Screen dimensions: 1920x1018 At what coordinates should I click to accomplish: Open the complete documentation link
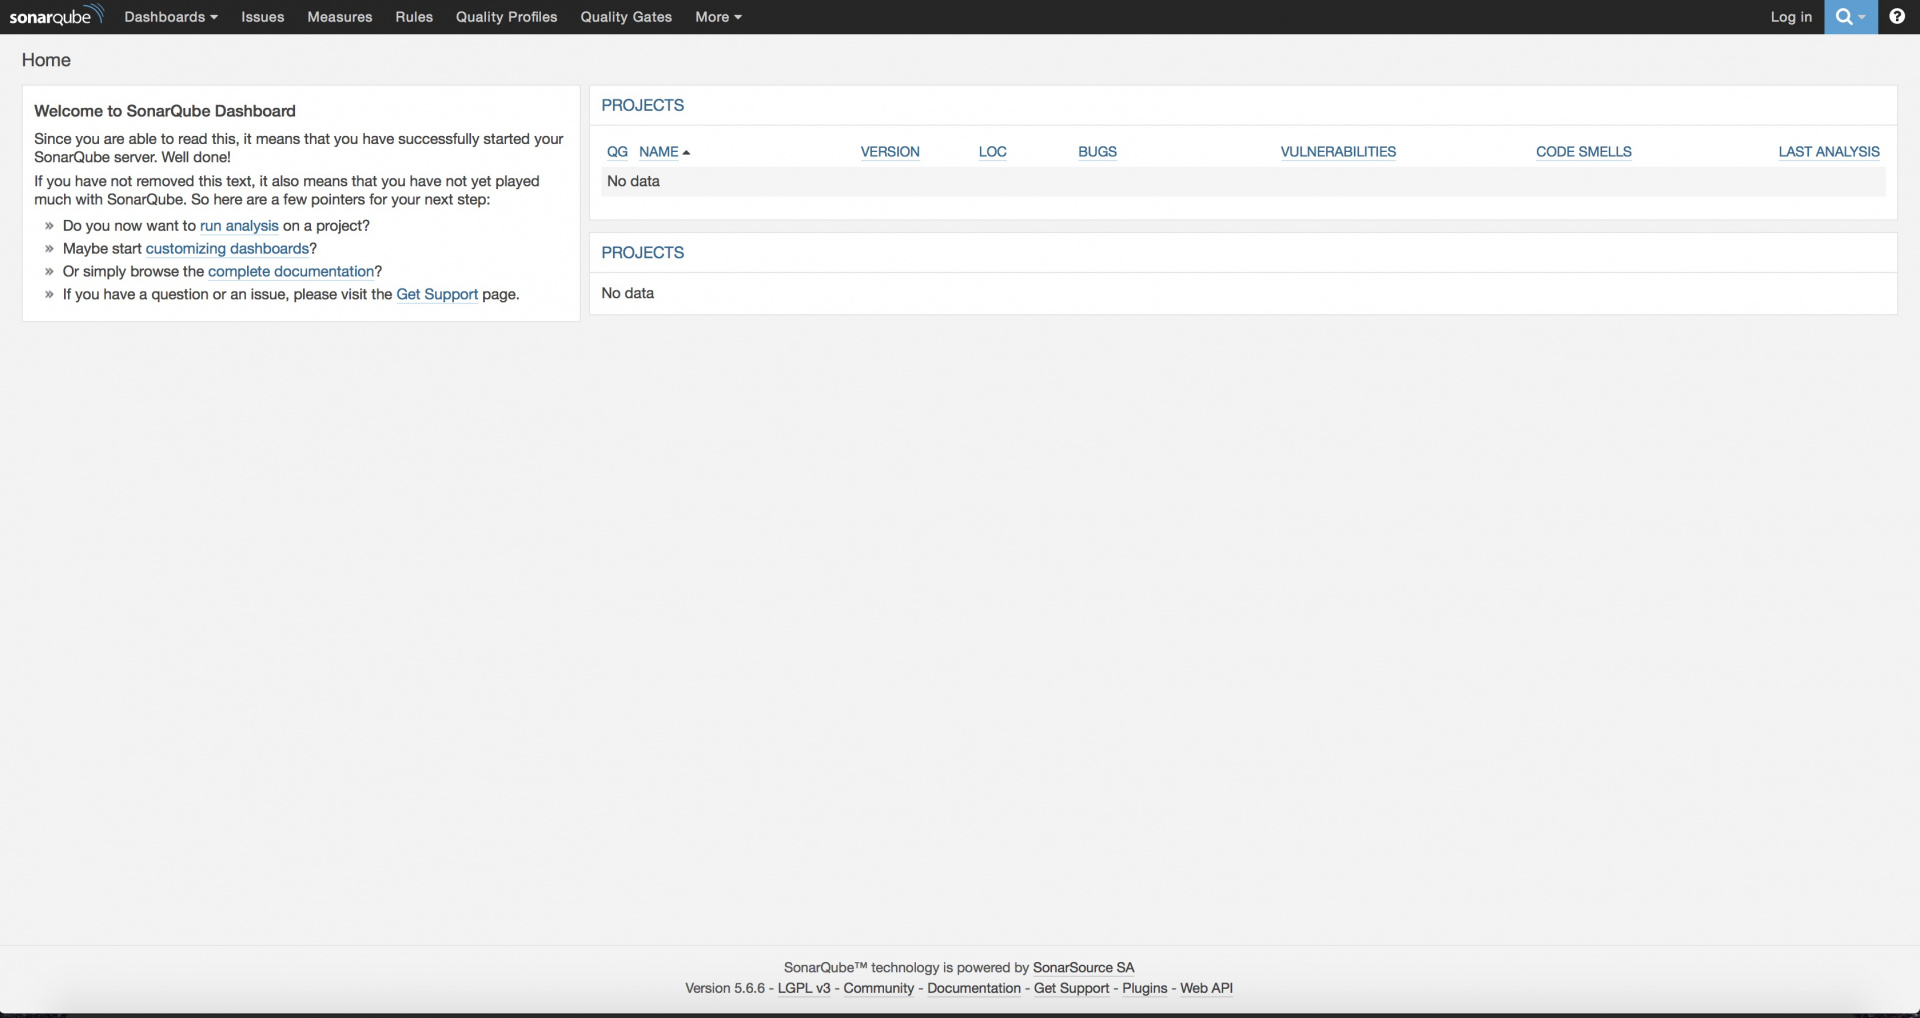(291, 272)
